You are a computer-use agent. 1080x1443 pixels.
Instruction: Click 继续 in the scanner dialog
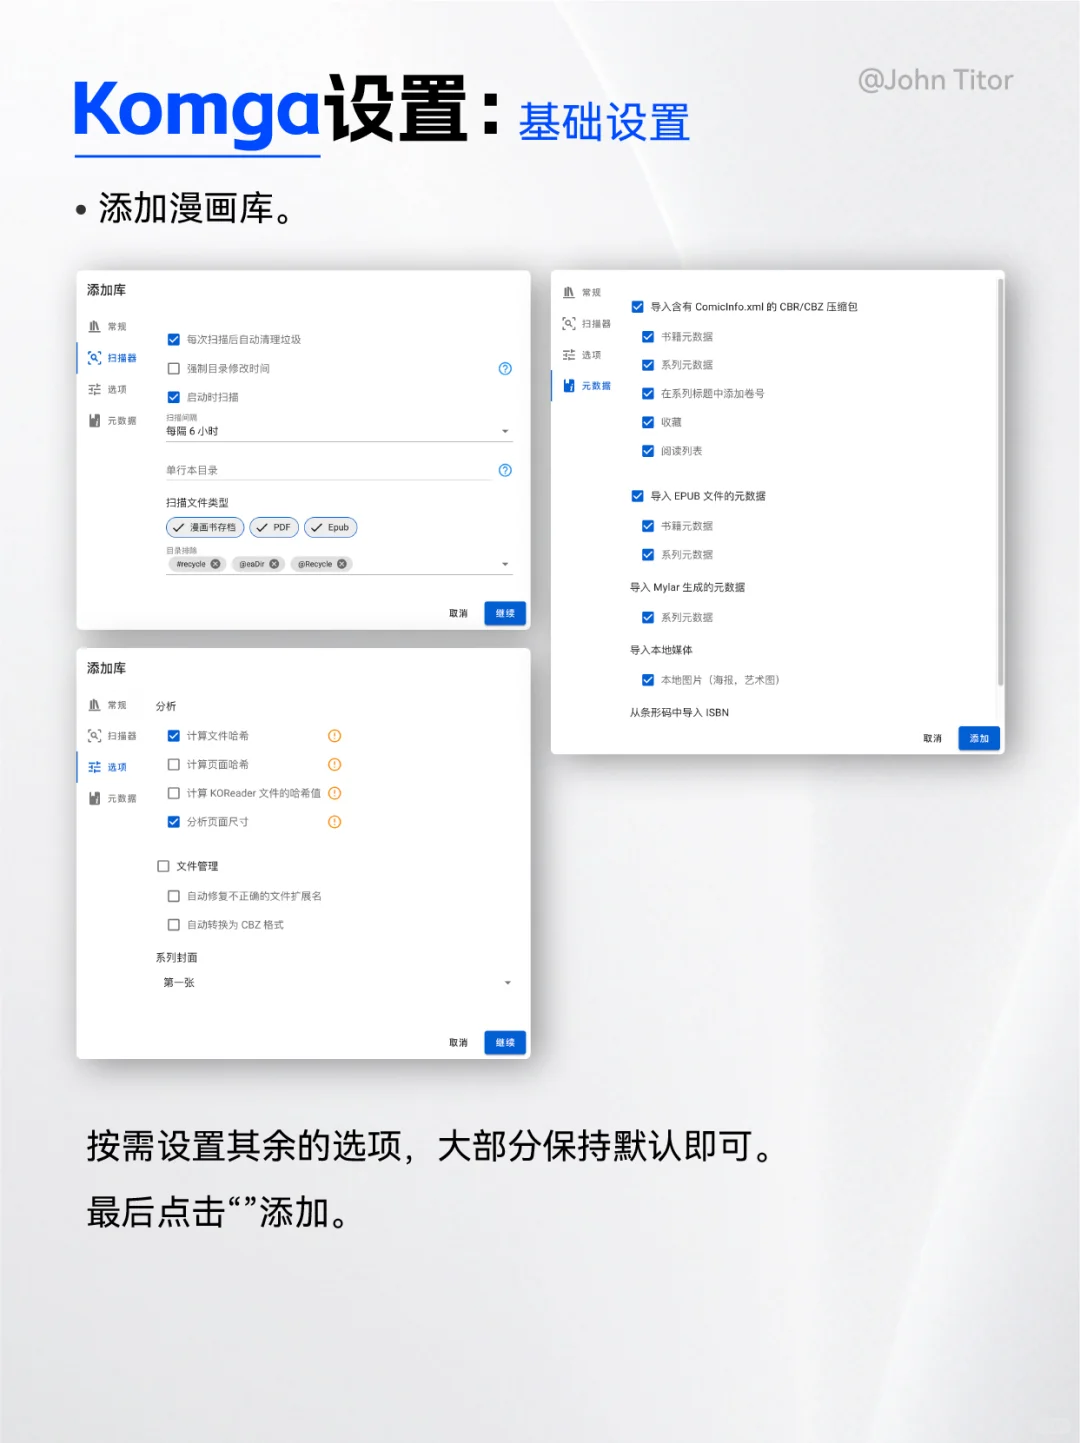tap(505, 613)
